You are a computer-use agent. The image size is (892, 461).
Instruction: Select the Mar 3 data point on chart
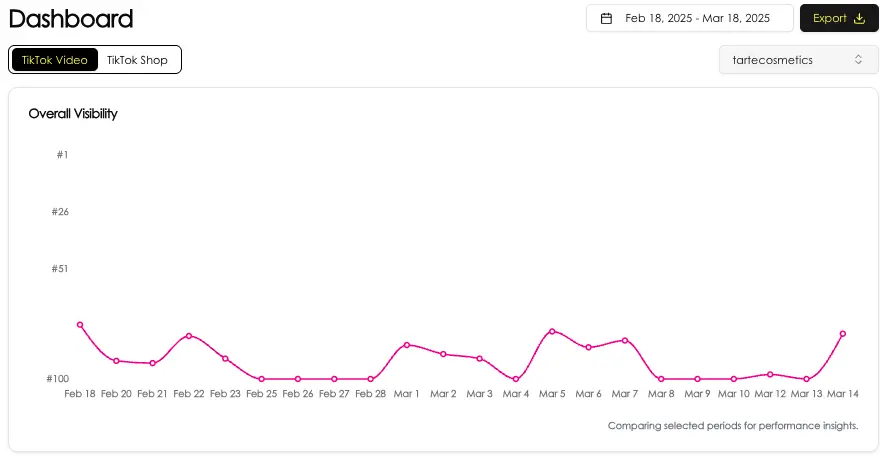[x=480, y=359]
